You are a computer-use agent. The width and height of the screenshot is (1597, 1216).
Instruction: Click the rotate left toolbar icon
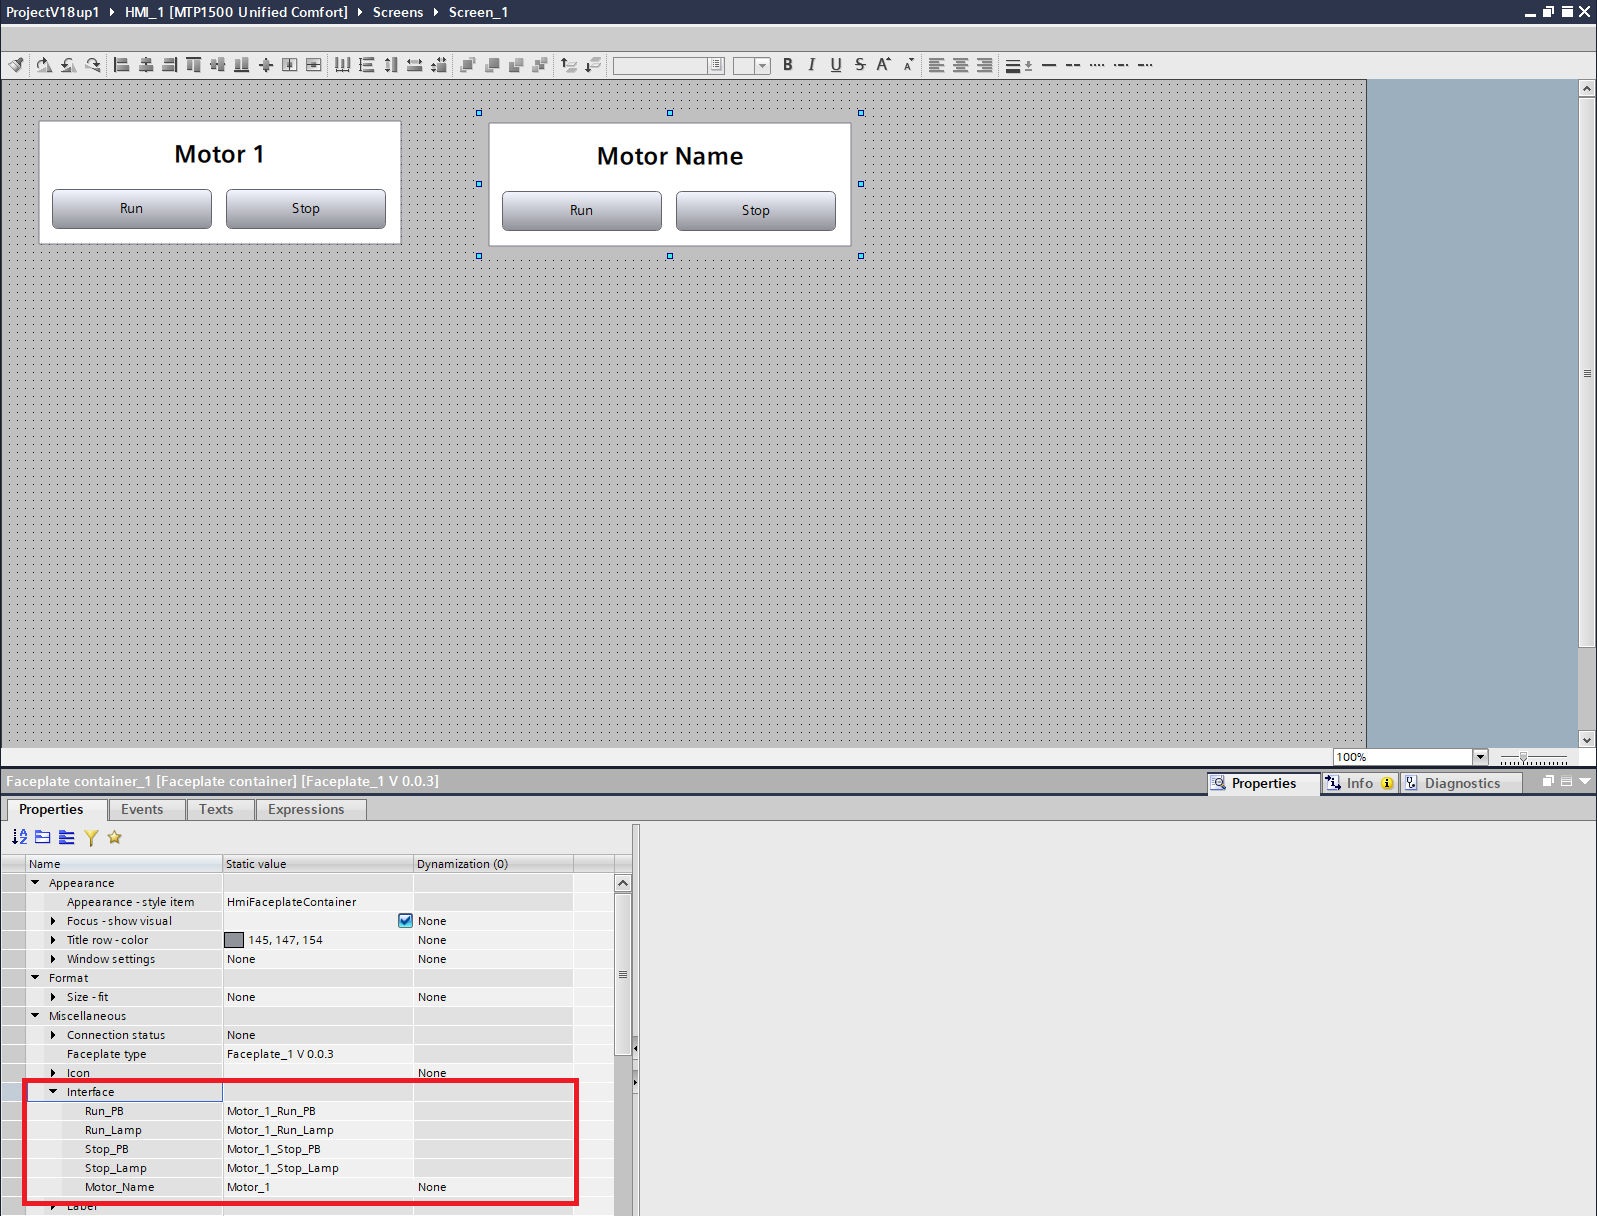pos(68,65)
